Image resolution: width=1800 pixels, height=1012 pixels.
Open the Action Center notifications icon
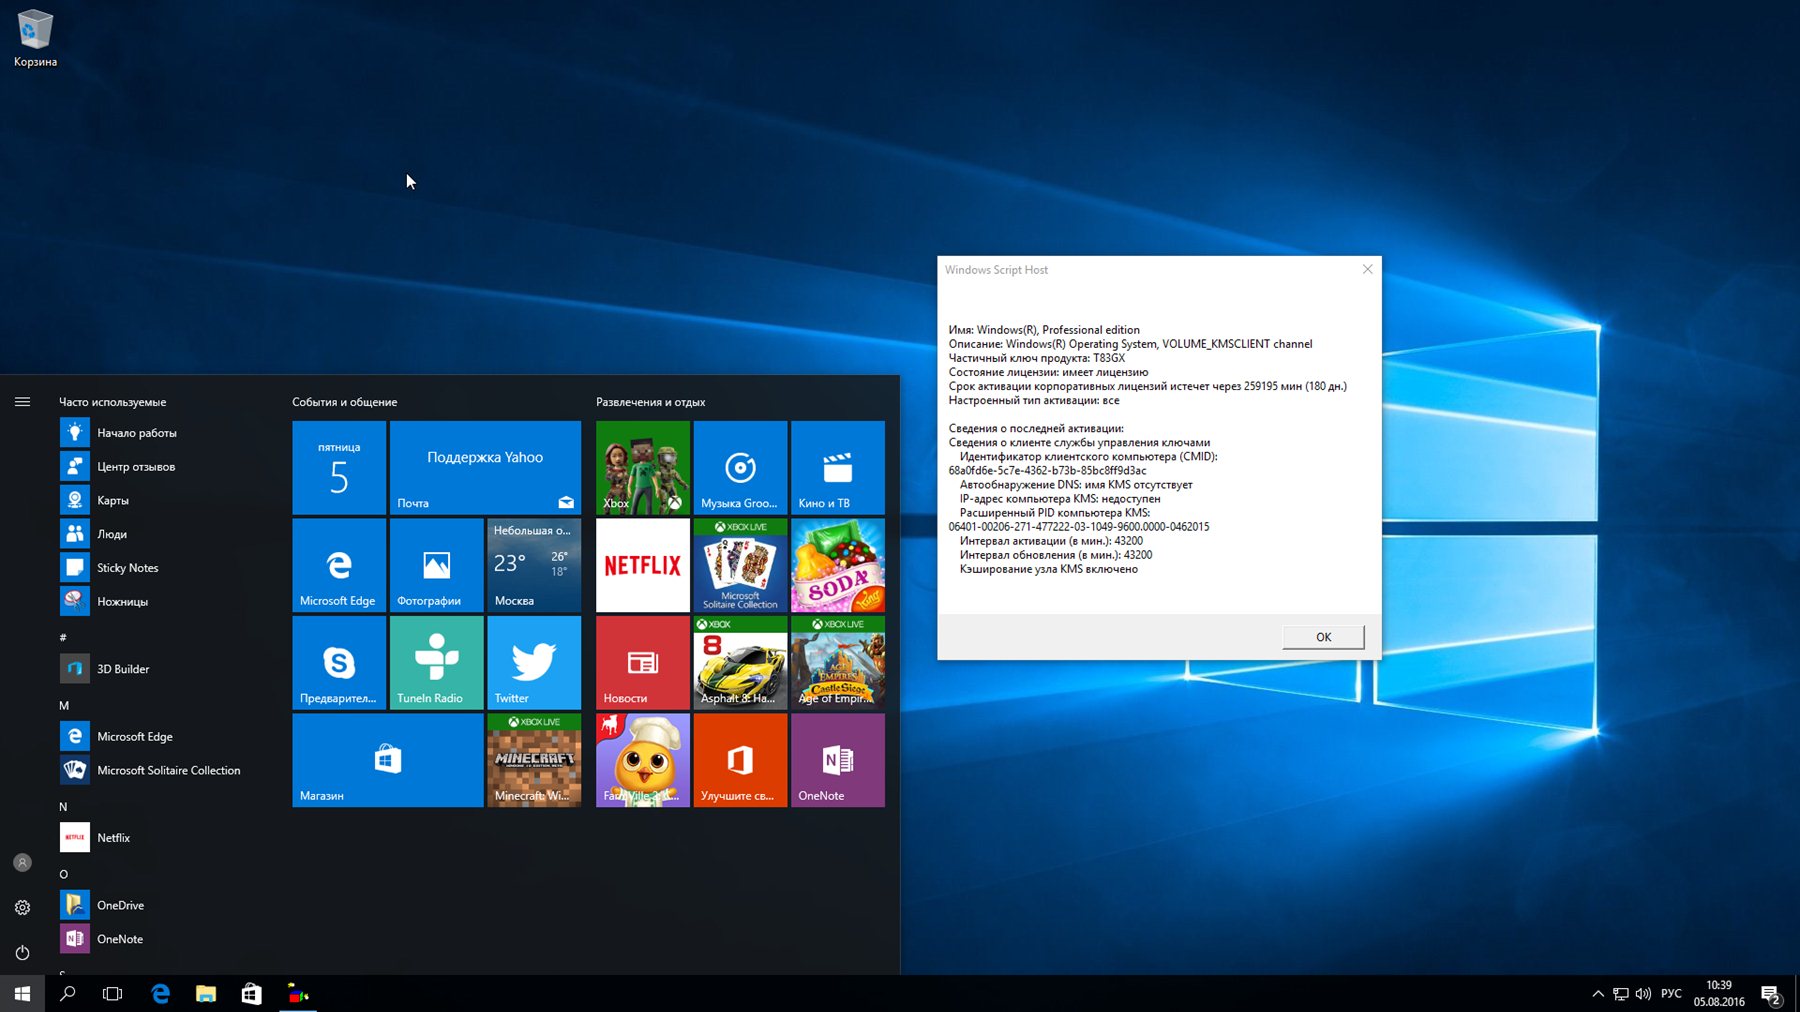coord(1770,994)
